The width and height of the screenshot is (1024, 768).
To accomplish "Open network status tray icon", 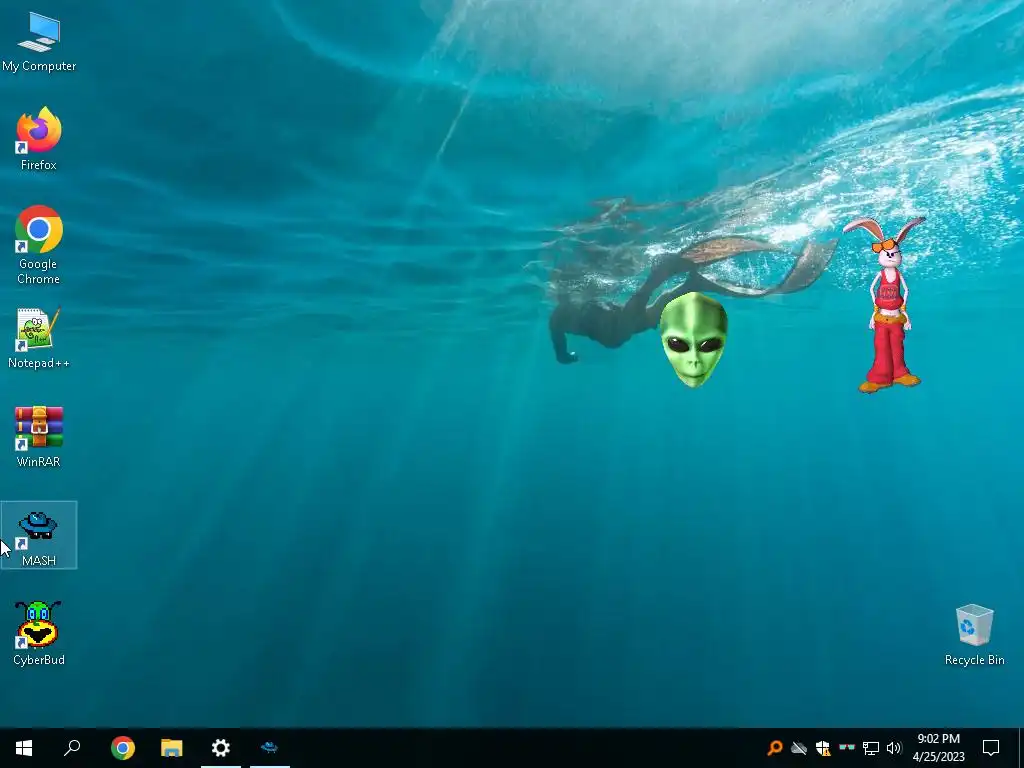I will tap(871, 748).
